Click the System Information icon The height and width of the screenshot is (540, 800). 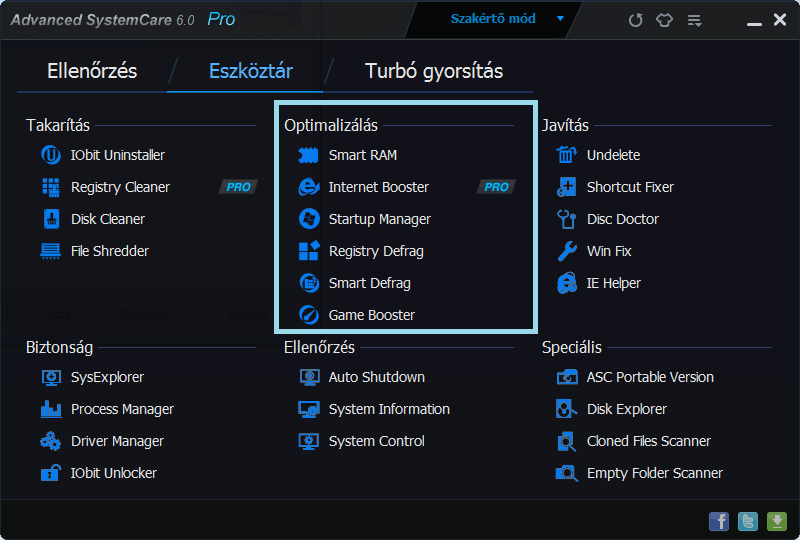(x=309, y=409)
